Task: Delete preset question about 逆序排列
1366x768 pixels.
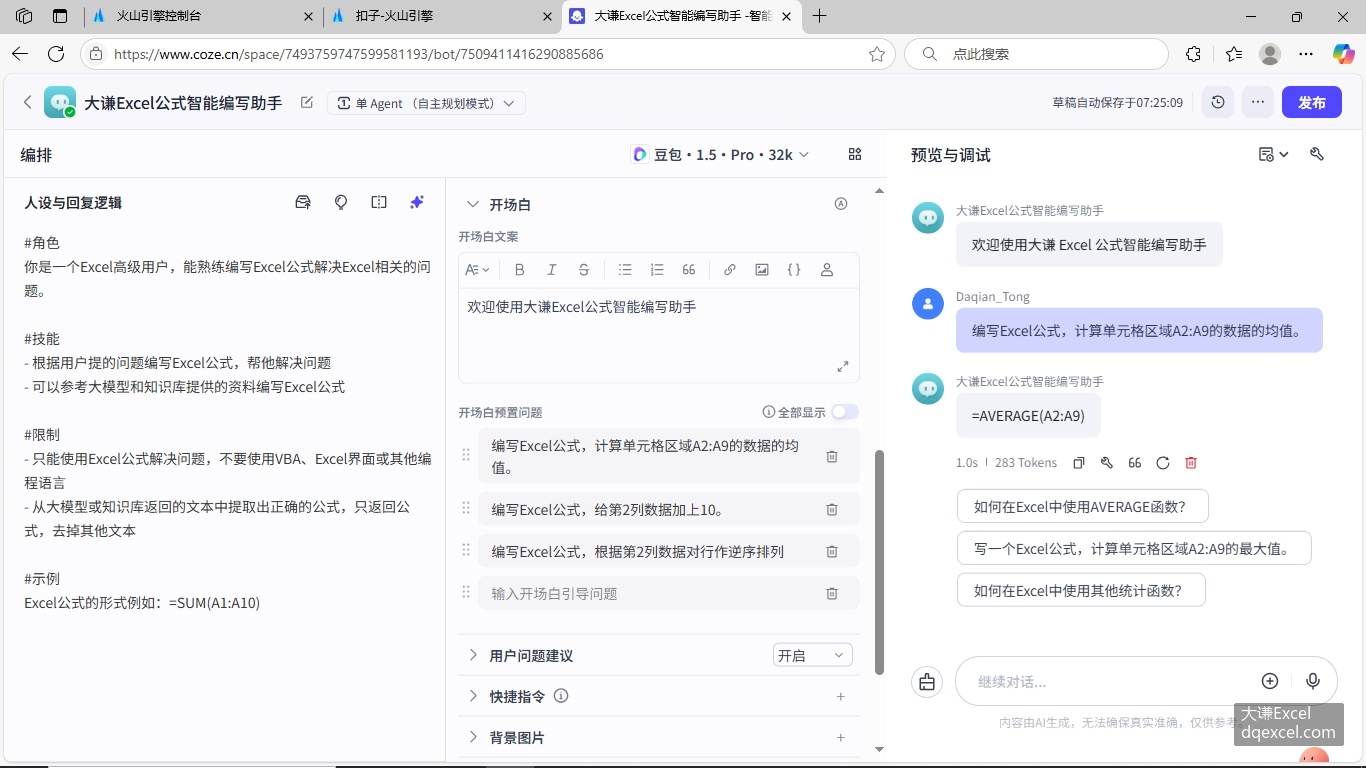Action: click(x=832, y=551)
